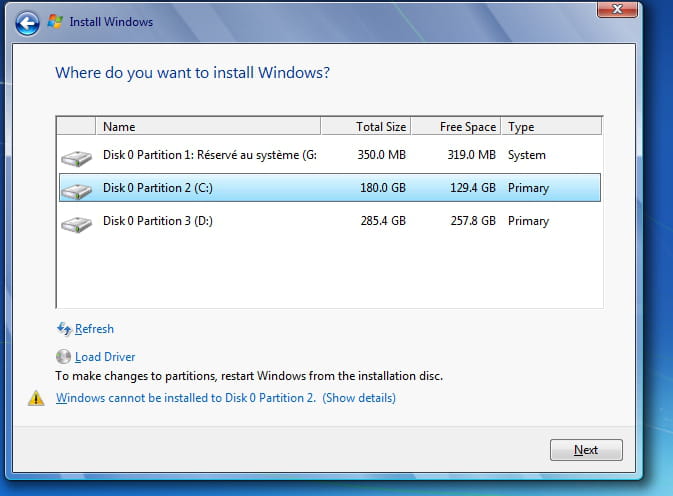Refresh the partition list via link
Image resolution: width=673 pixels, height=496 pixels.
94,329
